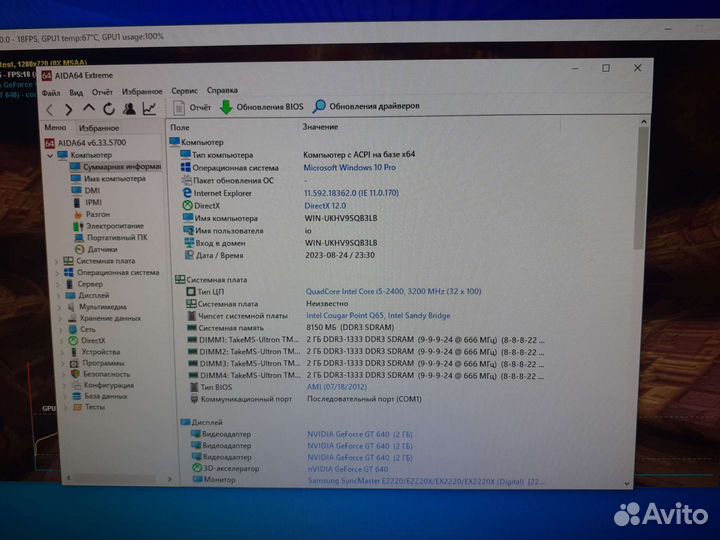Click Обновления драйверов search button

click(366, 106)
